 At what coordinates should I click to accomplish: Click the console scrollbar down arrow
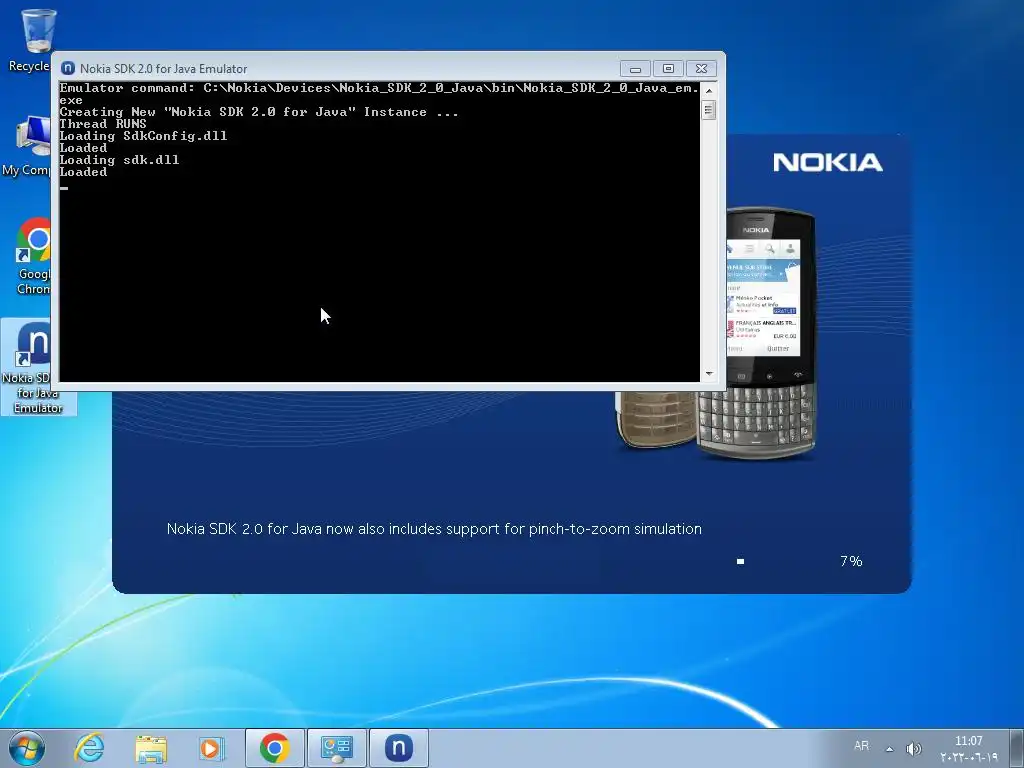tap(709, 374)
